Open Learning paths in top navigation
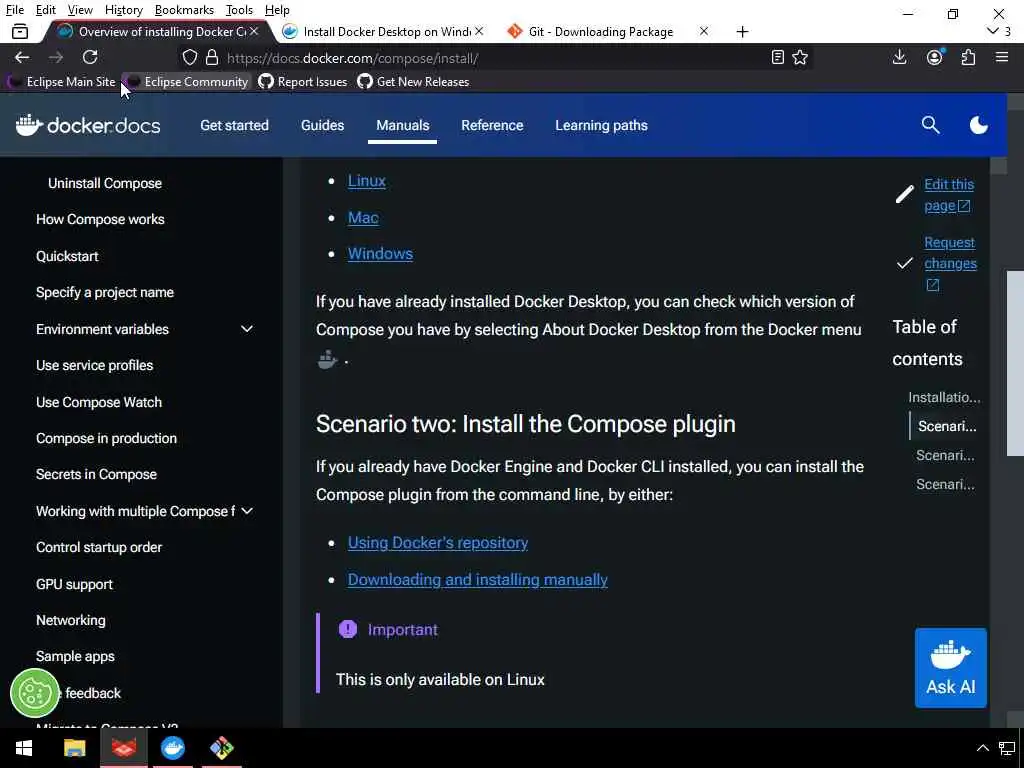The image size is (1024, 768). (x=601, y=125)
